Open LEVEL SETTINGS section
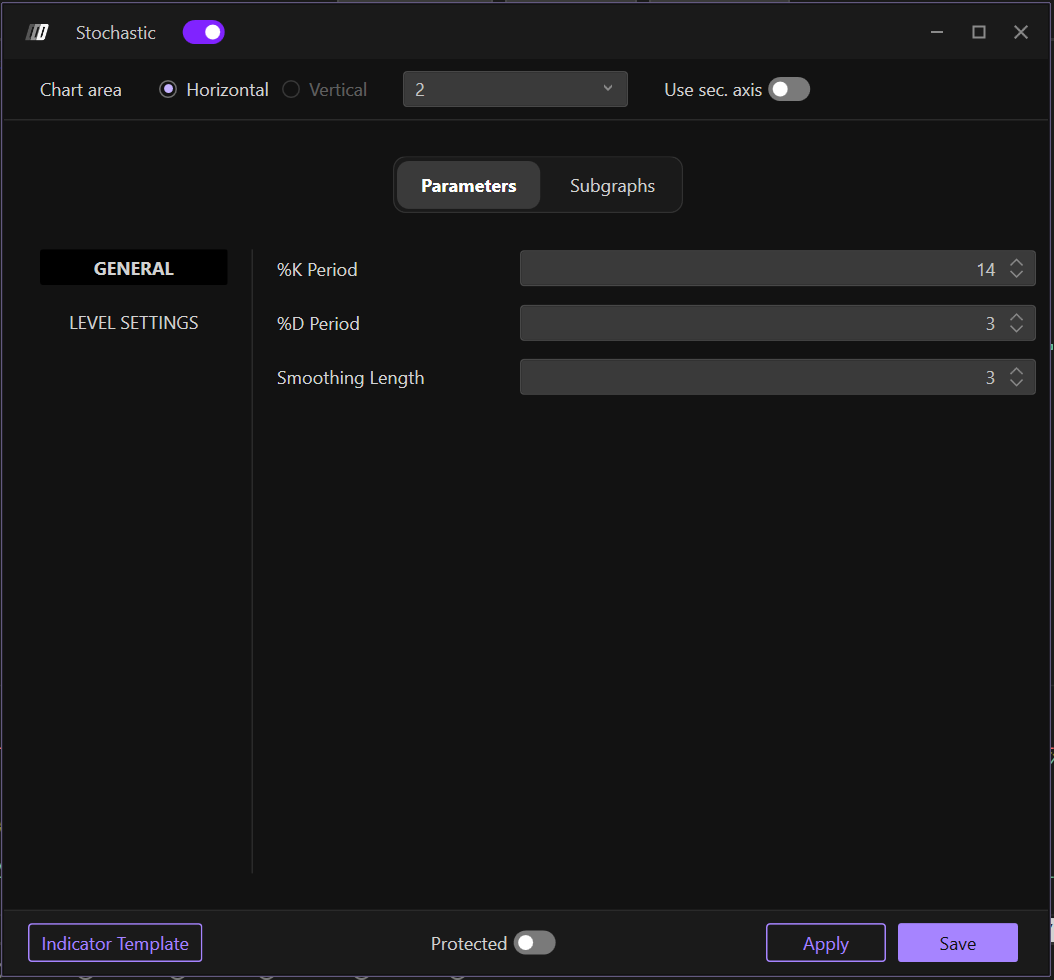Viewport: 1054px width, 980px height. [134, 323]
